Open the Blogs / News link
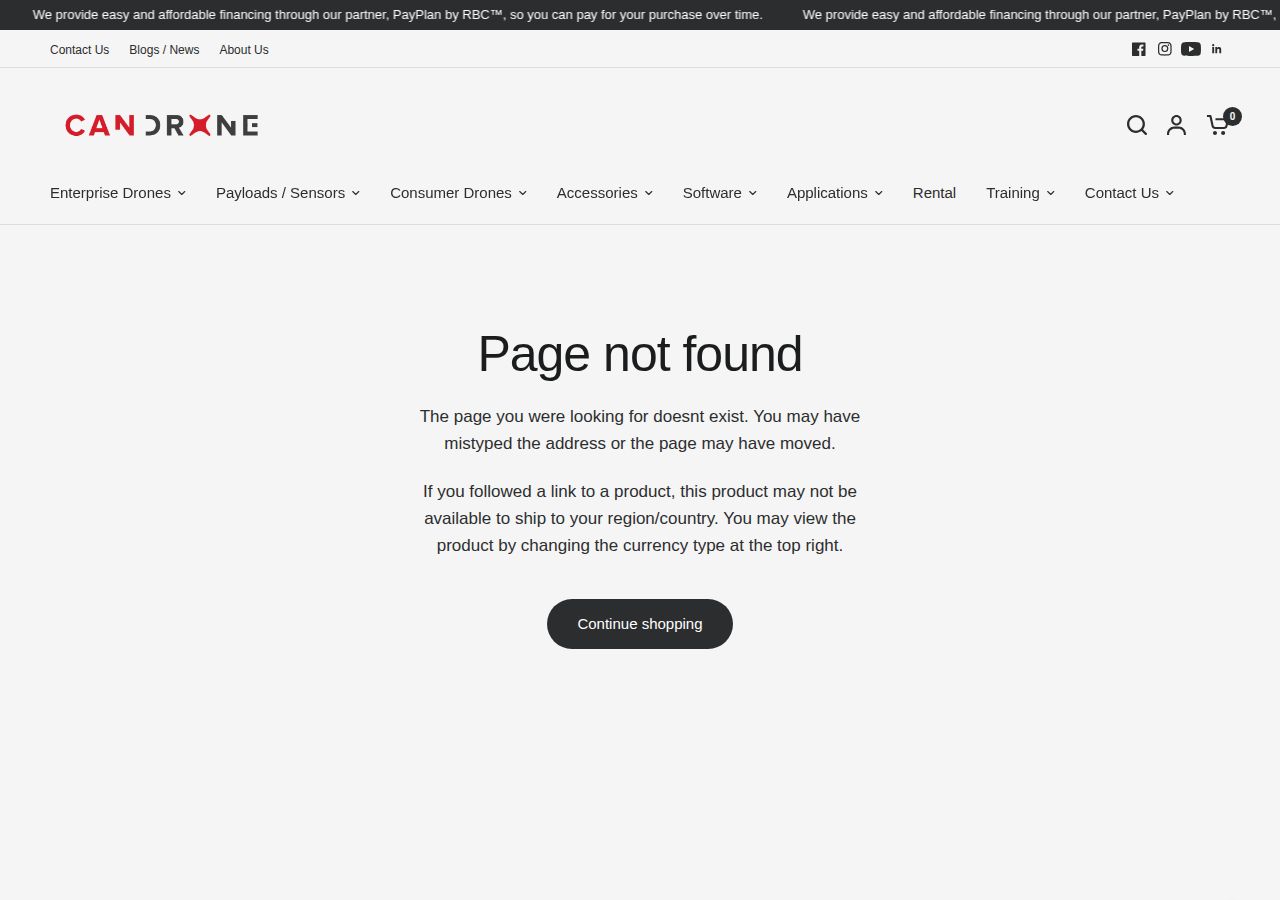This screenshot has height=900, width=1280. pos(164,49)
